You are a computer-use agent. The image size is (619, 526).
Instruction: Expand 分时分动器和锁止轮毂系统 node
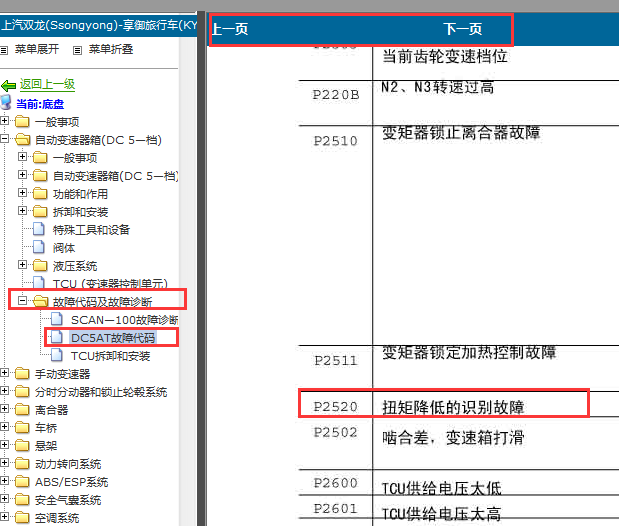pyautogui.click(x=4, y=391)
